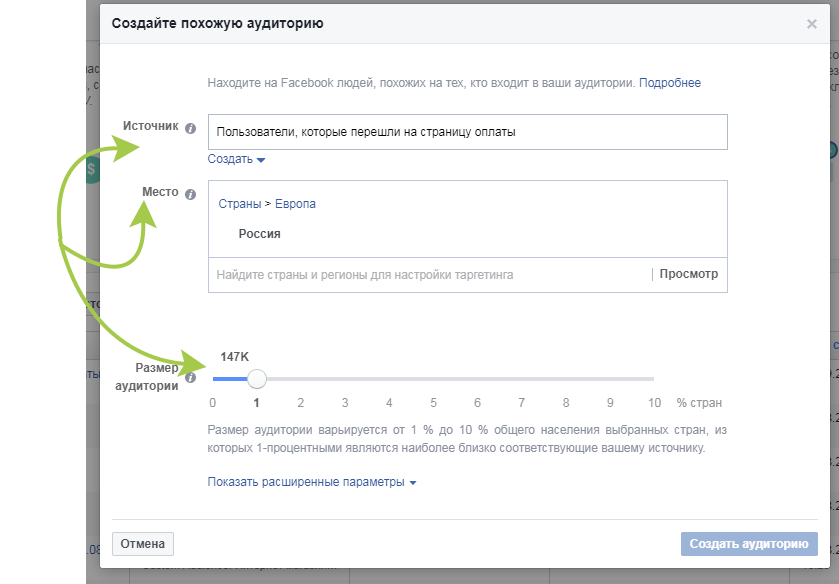Click the Источник source input field
This screenshot has height=584, width=839.
pyautogui.click(x=467, y=132)
